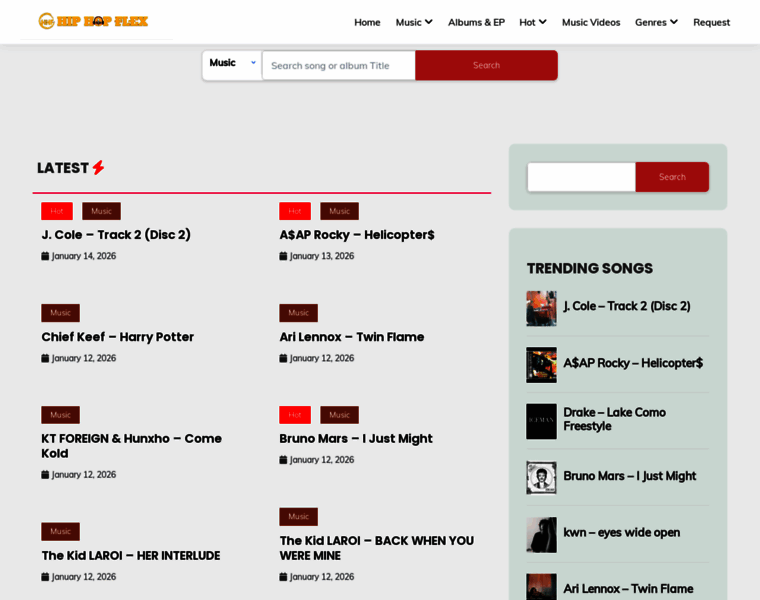760x600 pixels.
Task: Click Music tag above Ari Lennox post
Action: 299,313
